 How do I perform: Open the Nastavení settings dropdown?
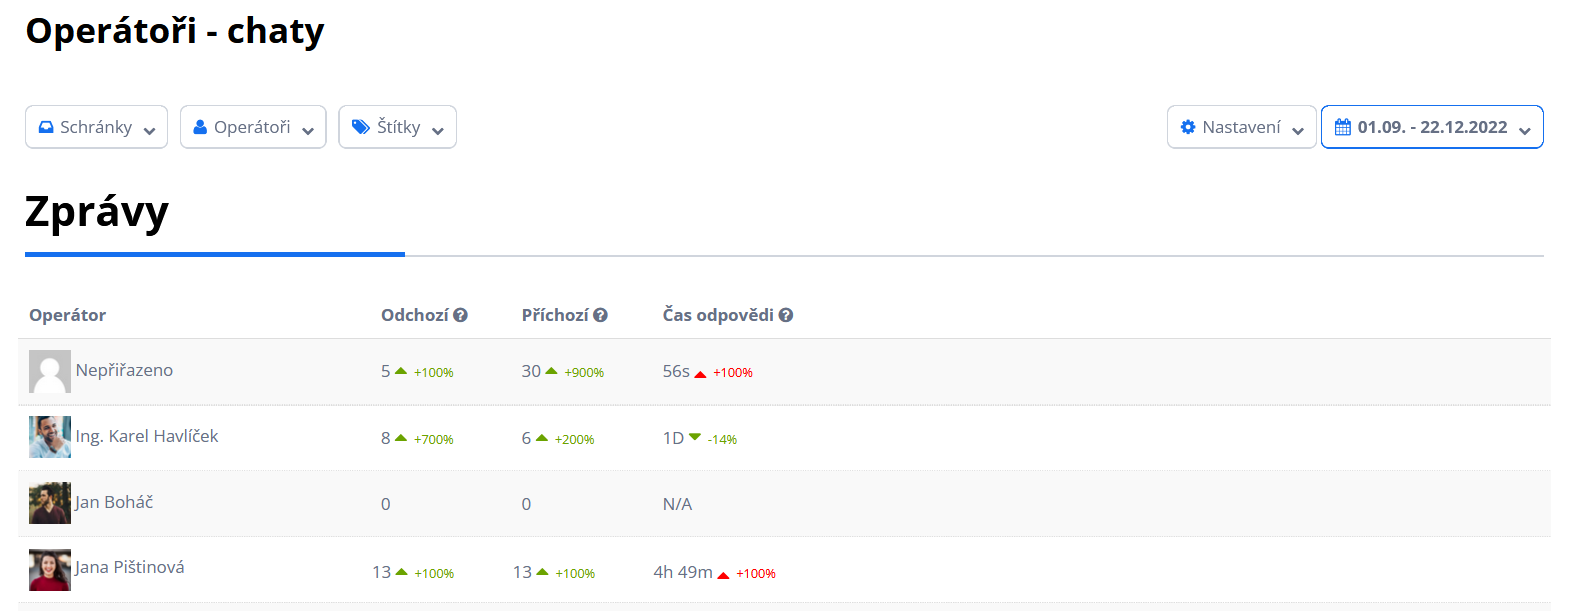(x=1241, y=127)
